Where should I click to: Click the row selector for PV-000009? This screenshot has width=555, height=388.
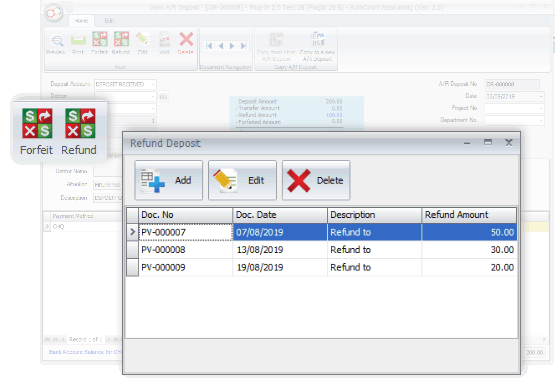[132, 267]
